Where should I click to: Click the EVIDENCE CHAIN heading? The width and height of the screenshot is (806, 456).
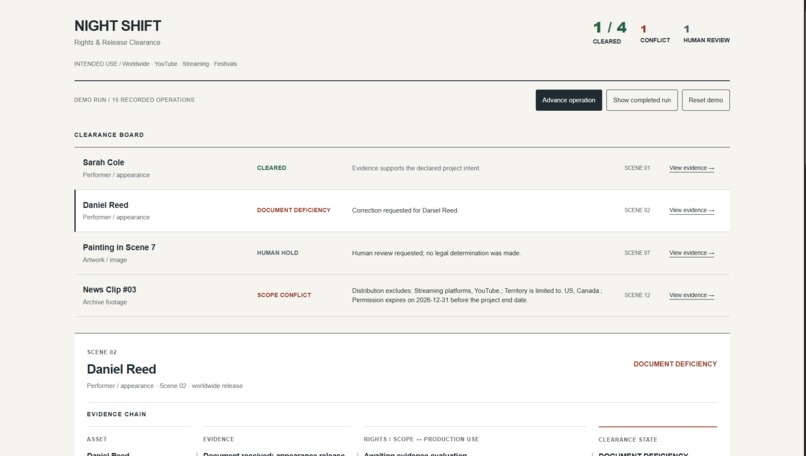pyautogui.click(x=117, y=414)
